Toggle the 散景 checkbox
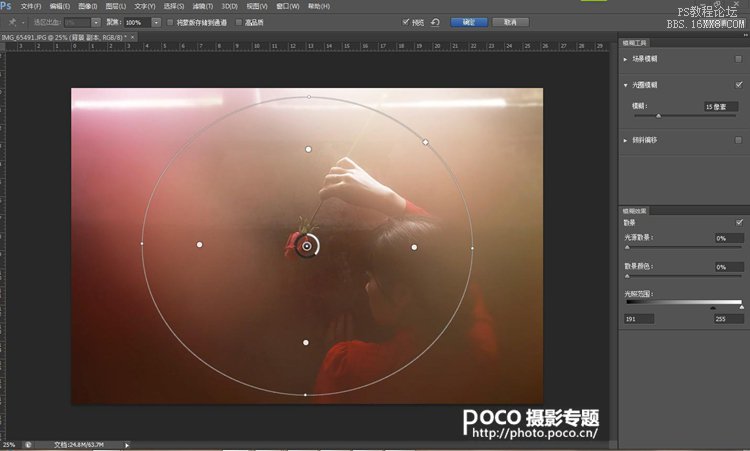The width and height of the screenshot is (750, 451). click(x=739, y=222)
